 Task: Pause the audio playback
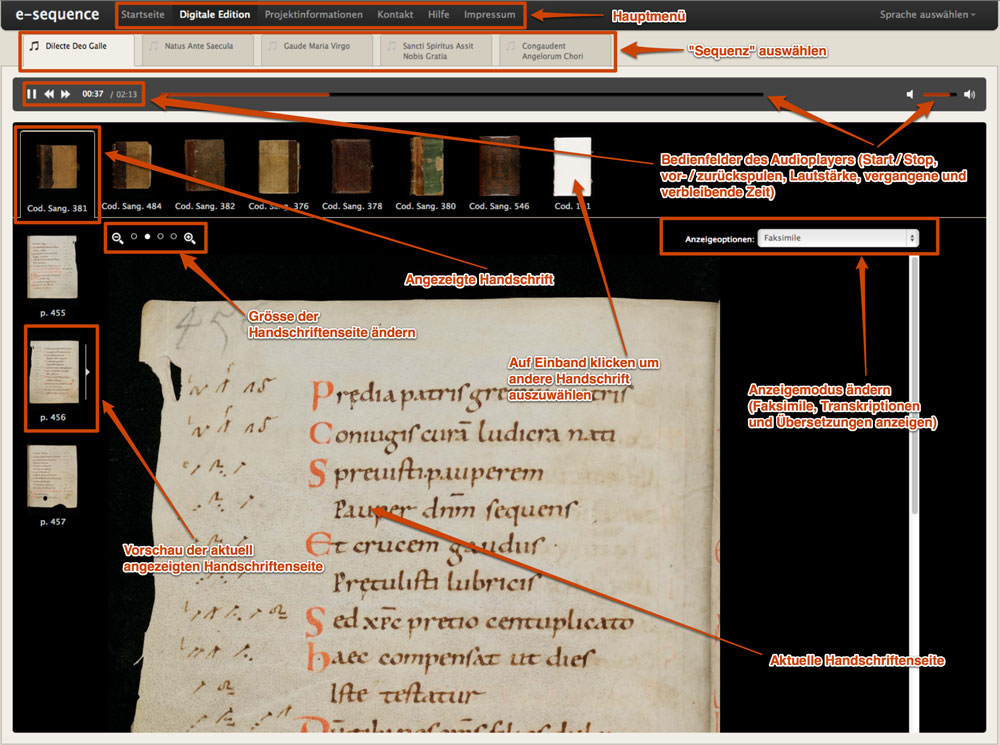coord(31,94)
